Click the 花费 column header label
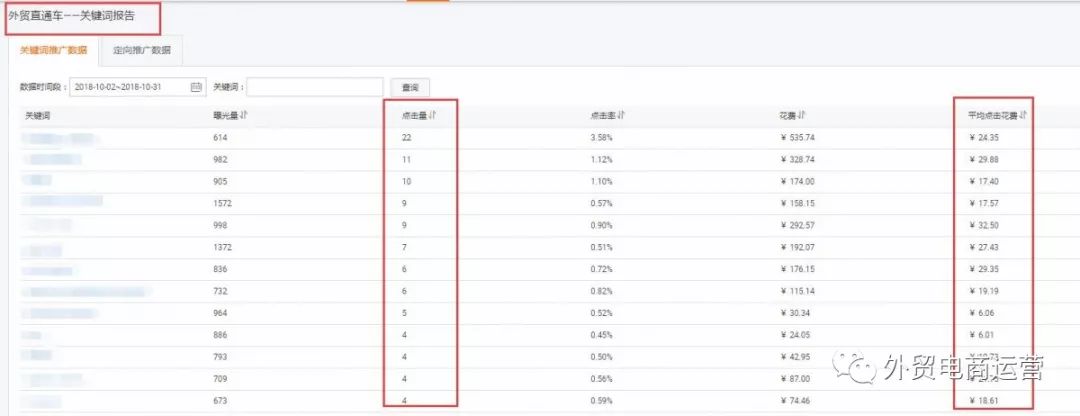Screen dimensions: 1080x416 point(790,116)
